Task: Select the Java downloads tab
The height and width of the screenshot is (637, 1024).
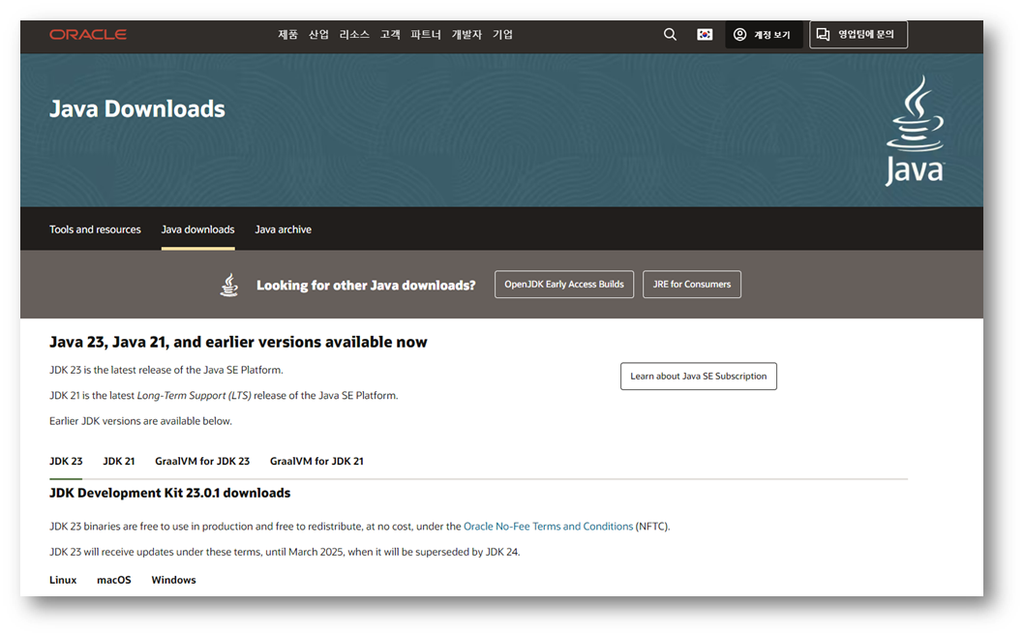Action: click(x=198, y=229)
